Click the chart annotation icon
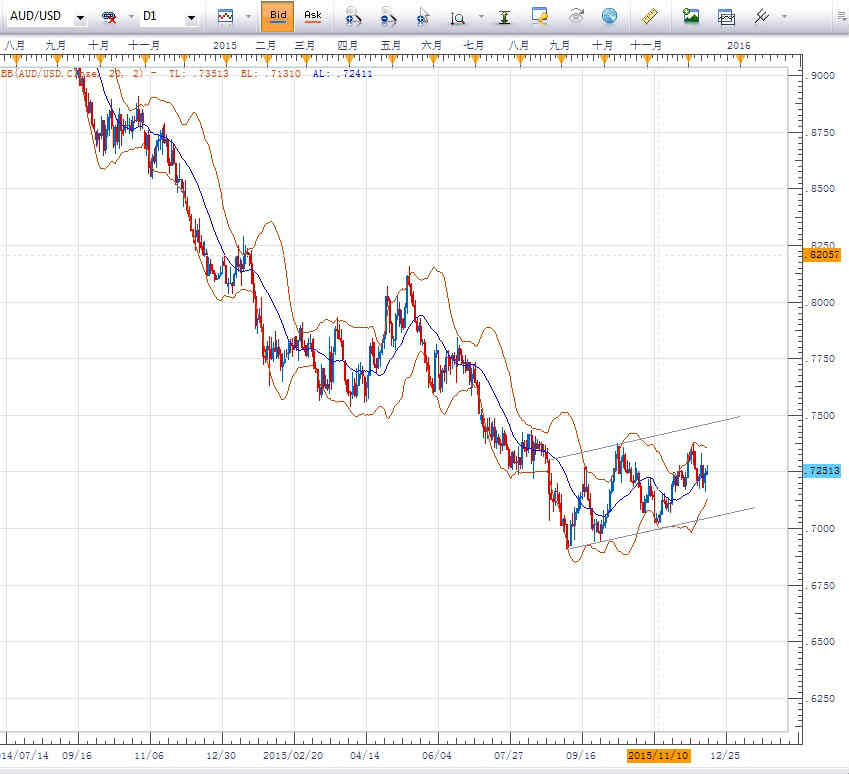 [x=541, y=16]
